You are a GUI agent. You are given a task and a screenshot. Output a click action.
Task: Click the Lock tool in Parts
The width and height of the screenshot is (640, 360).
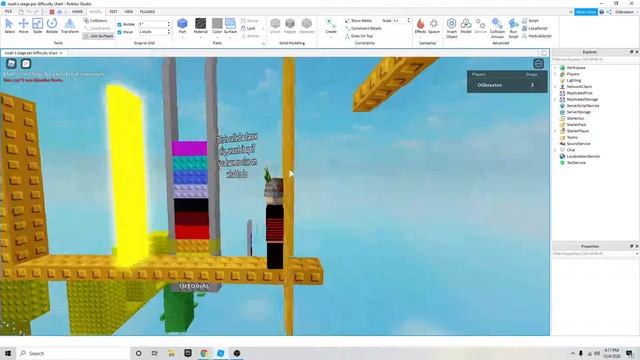tap(248, 28)
